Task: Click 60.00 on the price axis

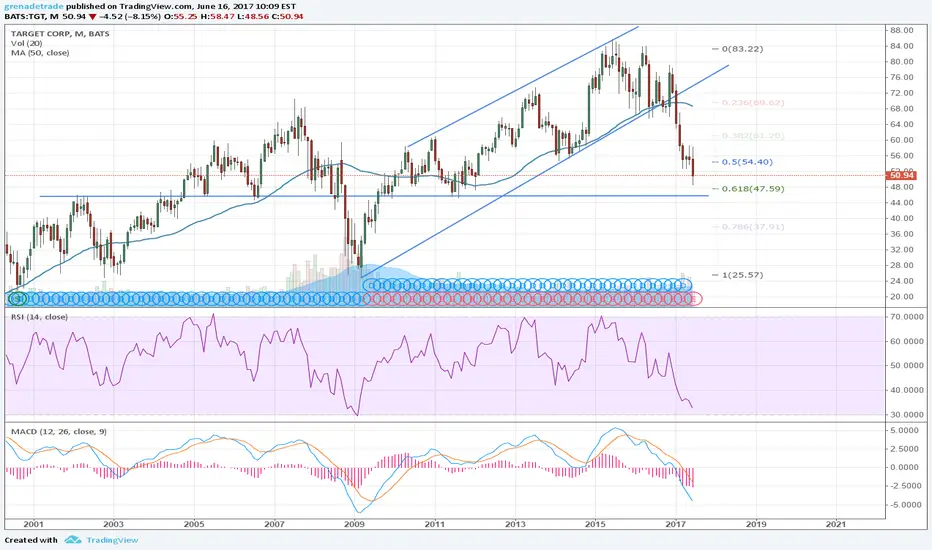Action: [902, 140]
